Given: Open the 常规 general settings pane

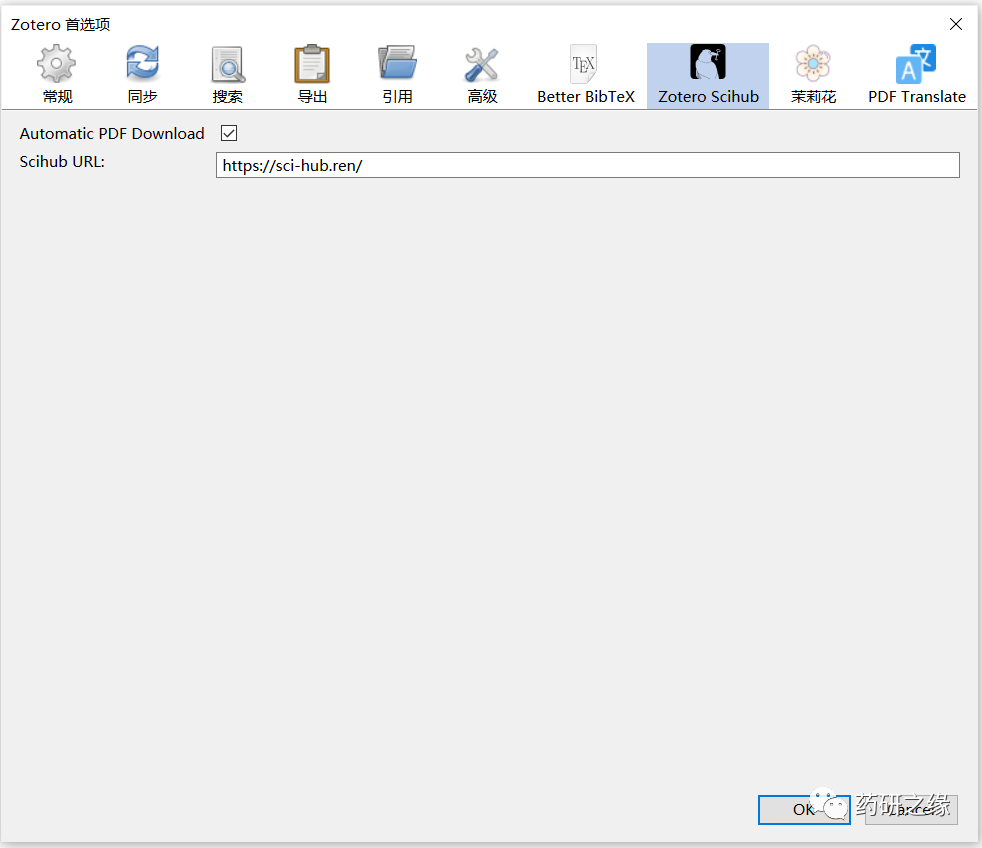Looking at the screenshot, I should (57, 75).
